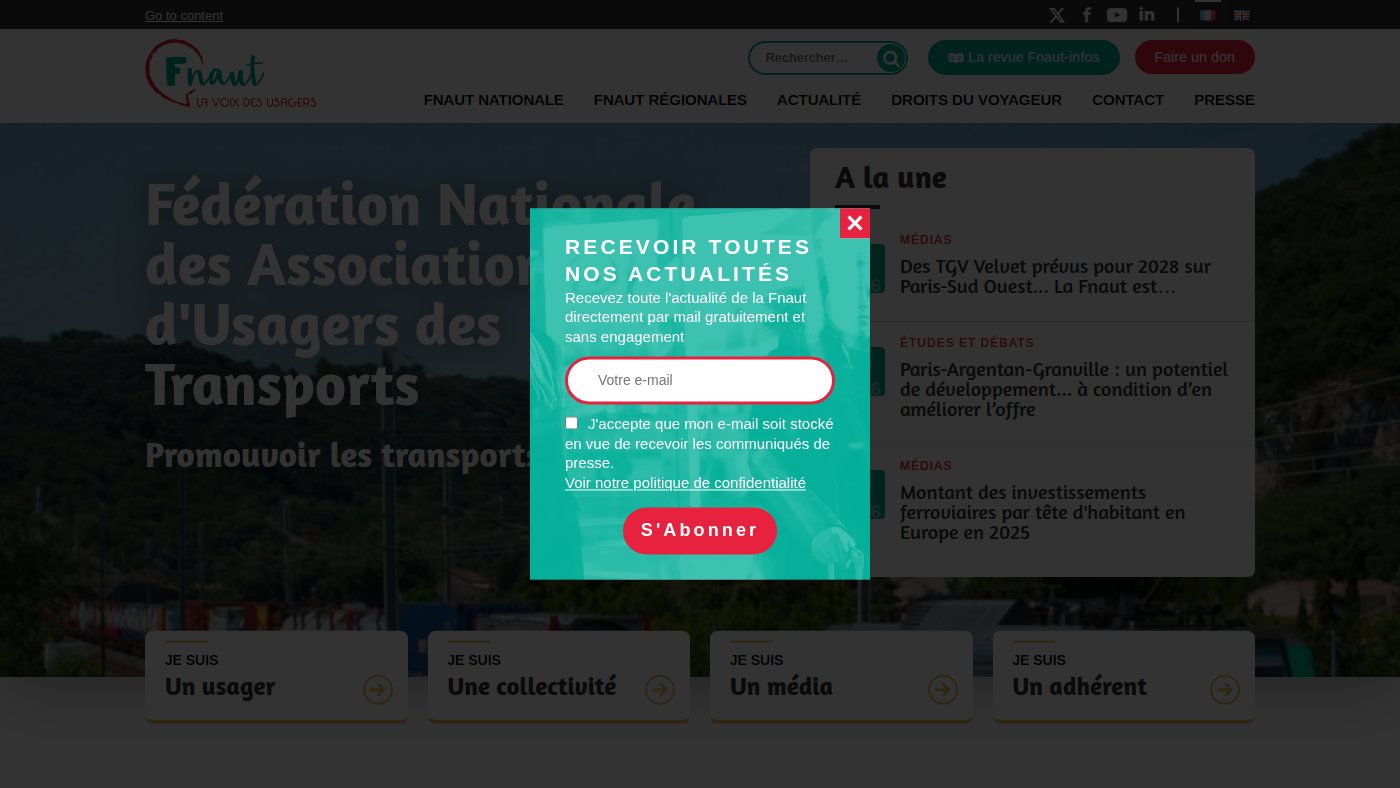Click the magnifier search icon
Viewport: 1400px width, 788px height.
pos(890,58)
